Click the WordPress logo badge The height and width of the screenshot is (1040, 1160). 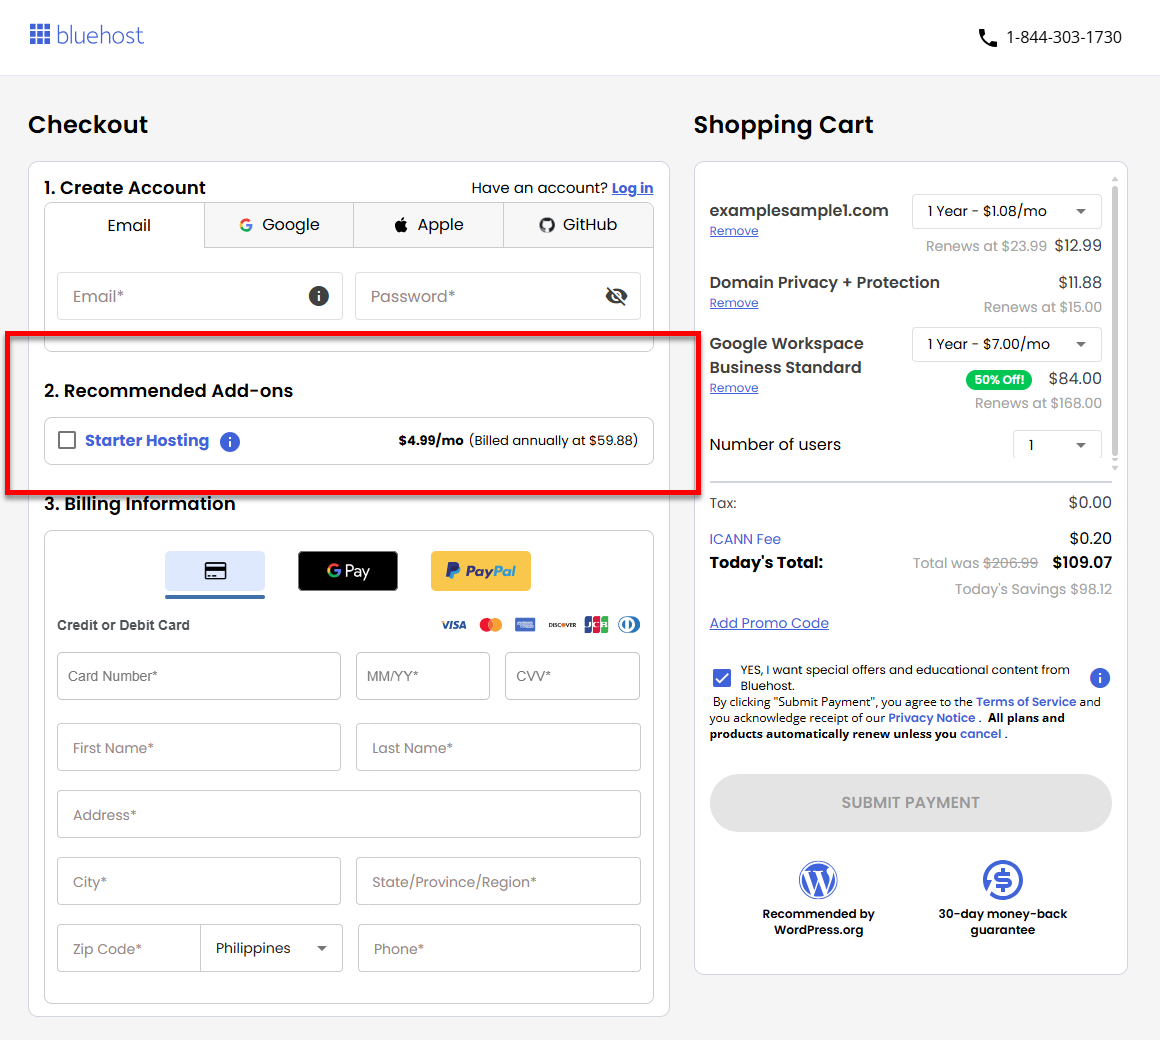click(818, 880)
